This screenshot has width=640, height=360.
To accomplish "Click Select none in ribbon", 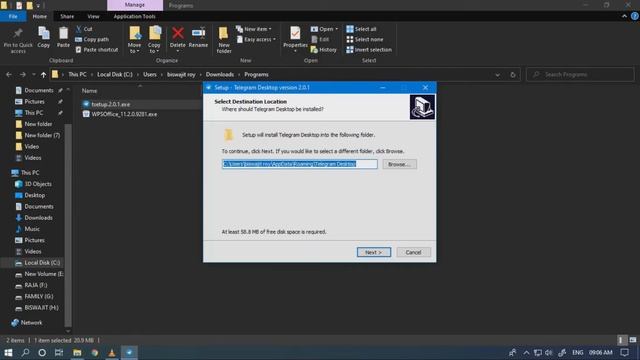I will click(x=364, y=39).
